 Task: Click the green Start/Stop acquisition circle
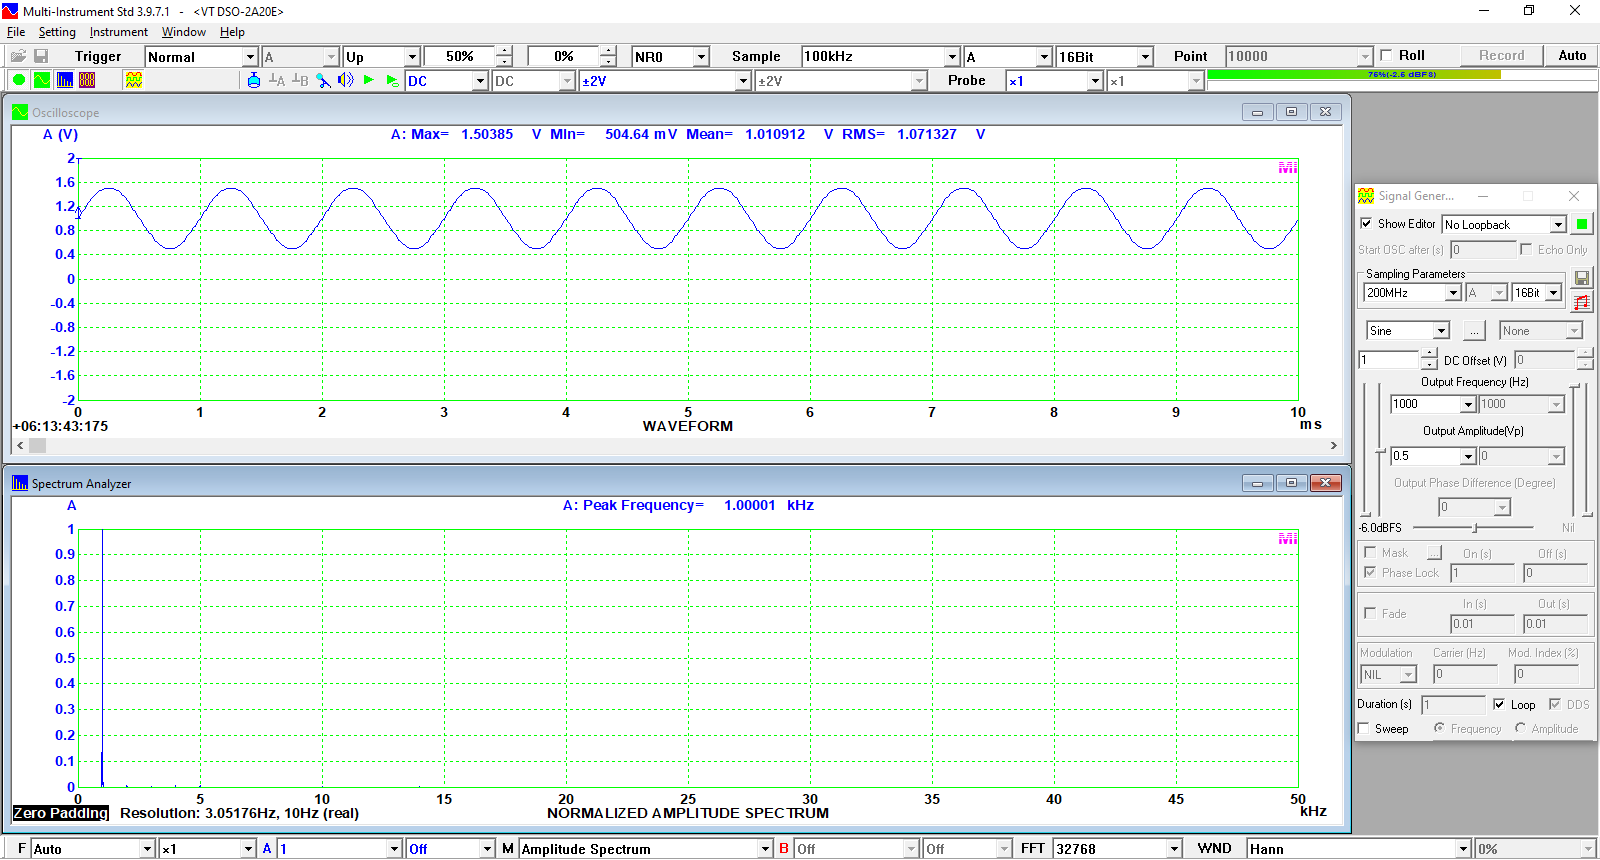(19, 80)
